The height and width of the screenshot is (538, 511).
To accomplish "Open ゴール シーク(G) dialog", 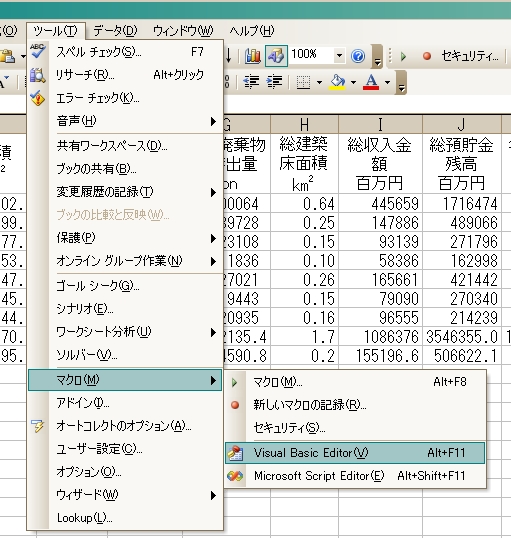I will [x=125, y=286].
